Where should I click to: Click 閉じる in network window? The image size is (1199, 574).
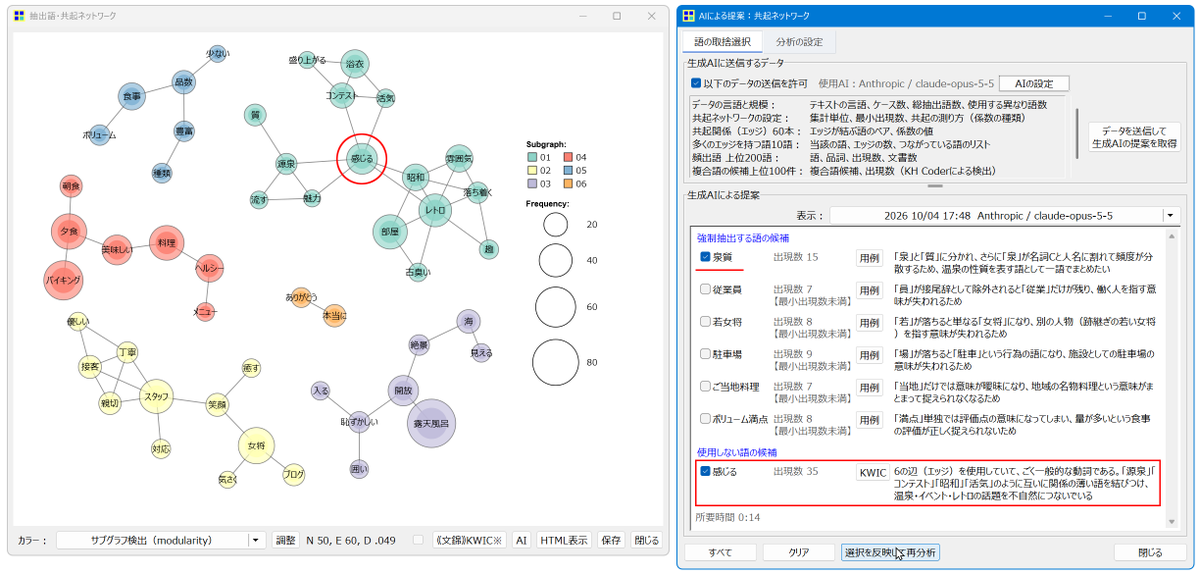point(646,540)
